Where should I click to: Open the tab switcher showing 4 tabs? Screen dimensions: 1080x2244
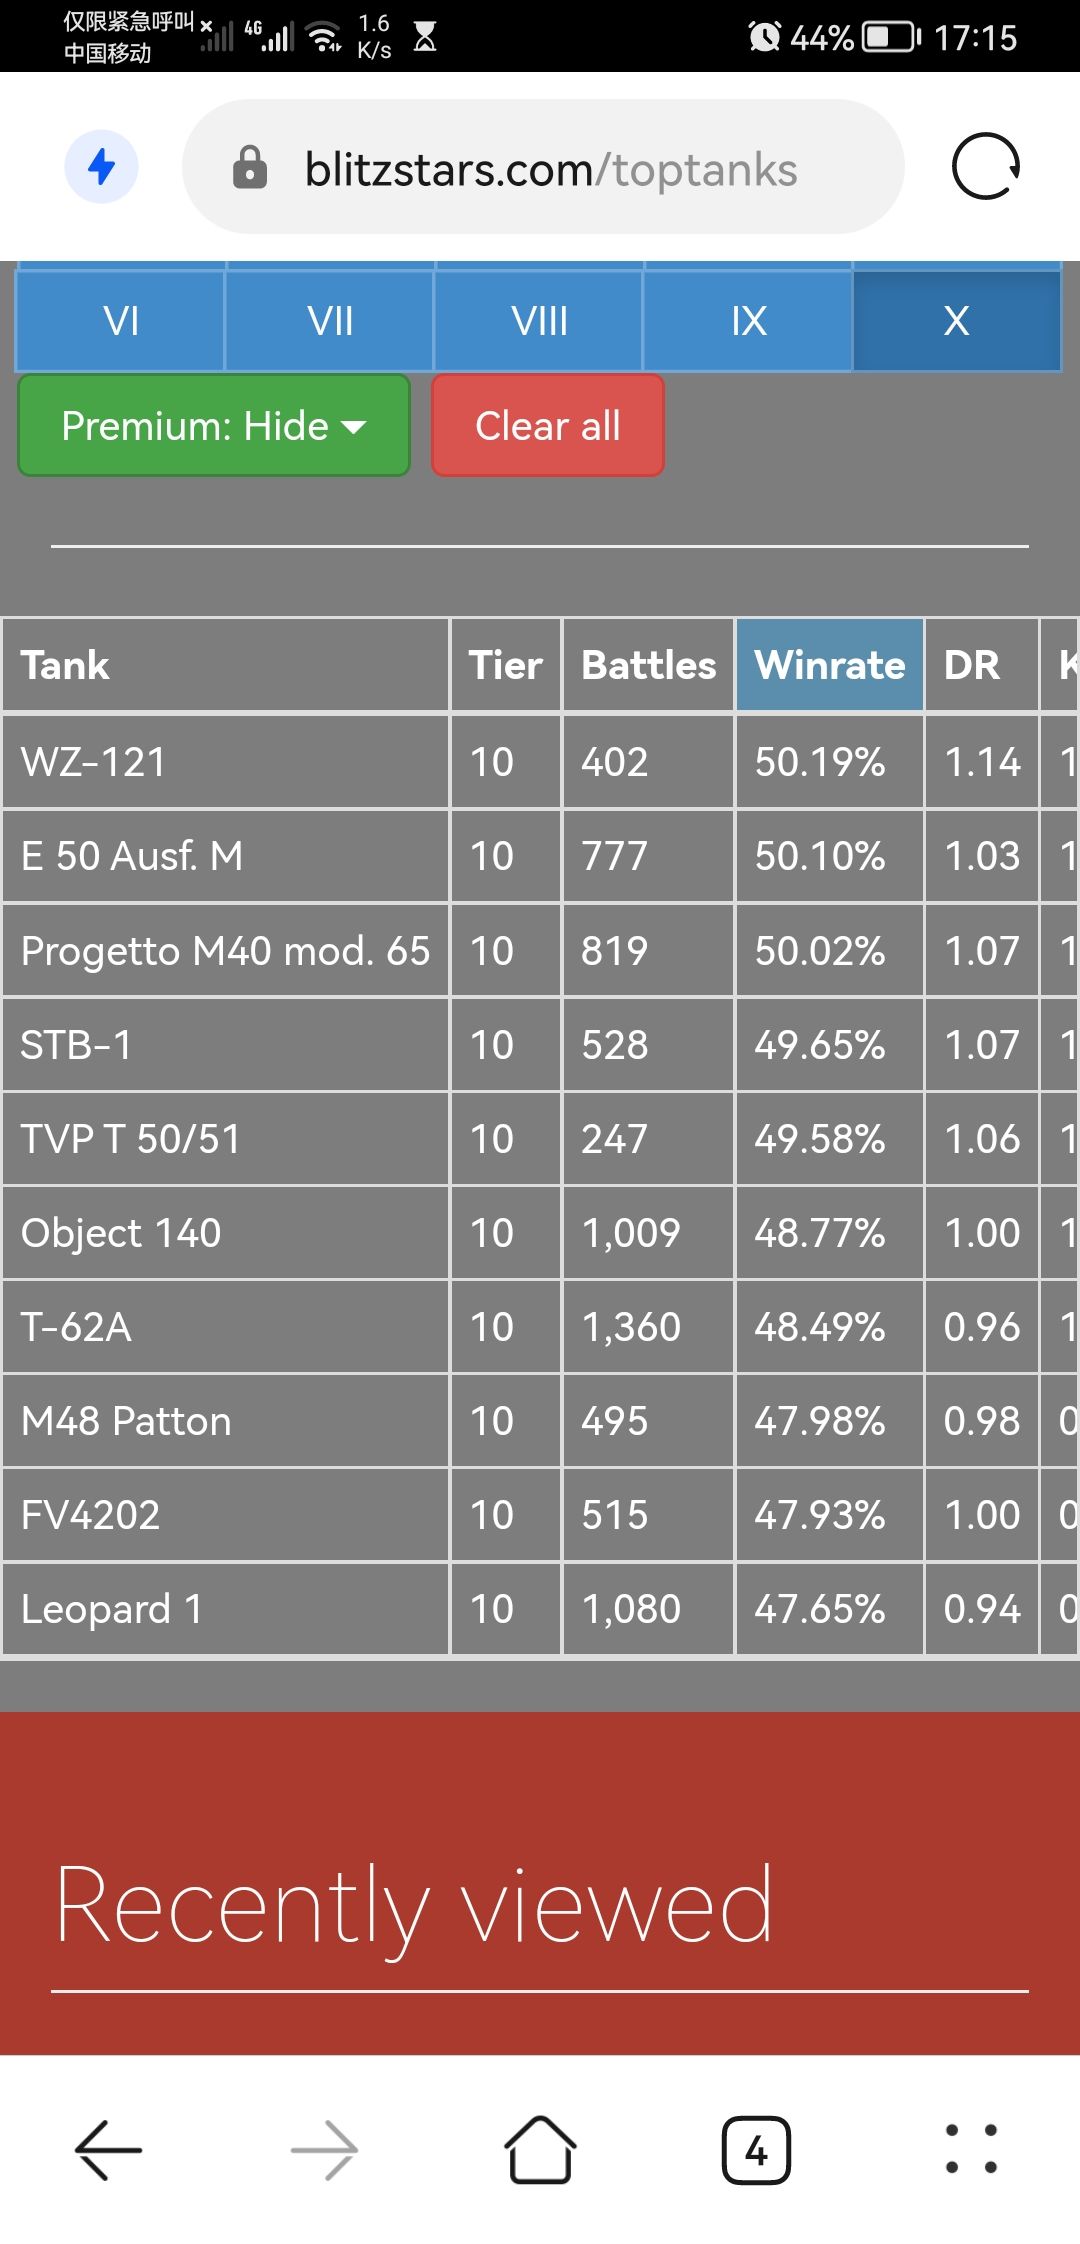(x=756, y=2149)
